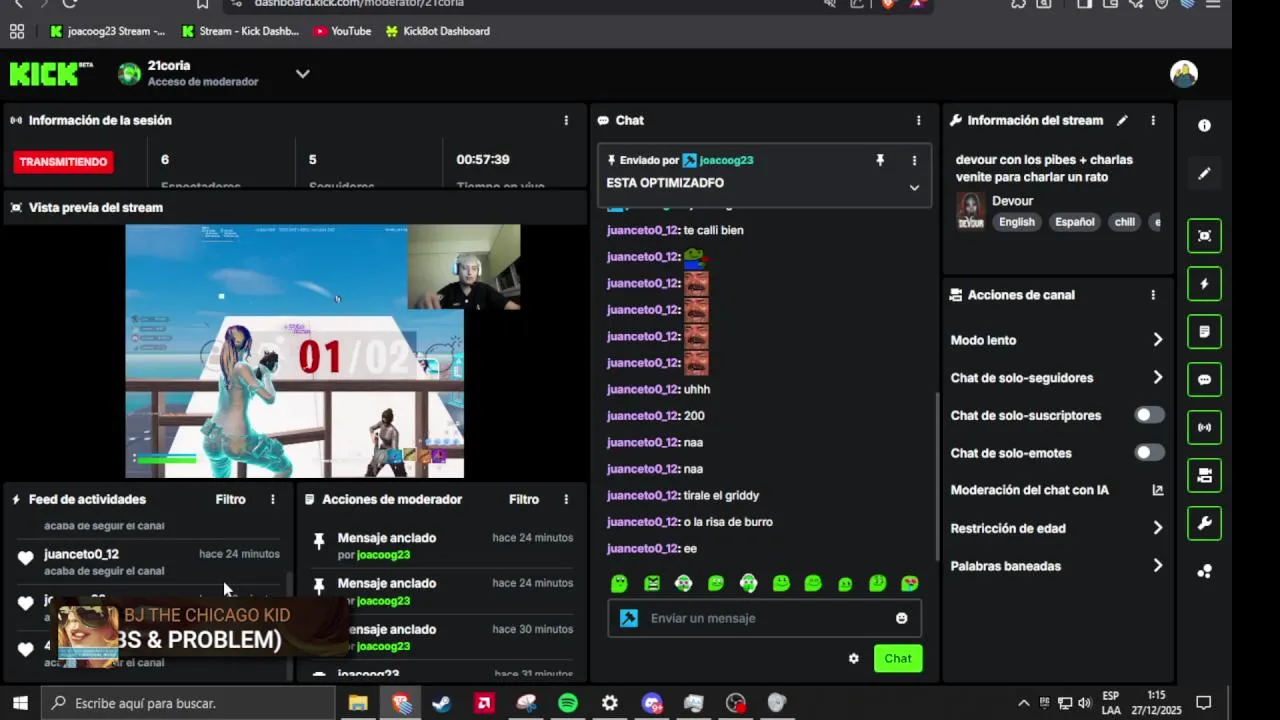
Task: Click the three-dots cluster icon in sidebar
Action: (x=1204, y=571)
